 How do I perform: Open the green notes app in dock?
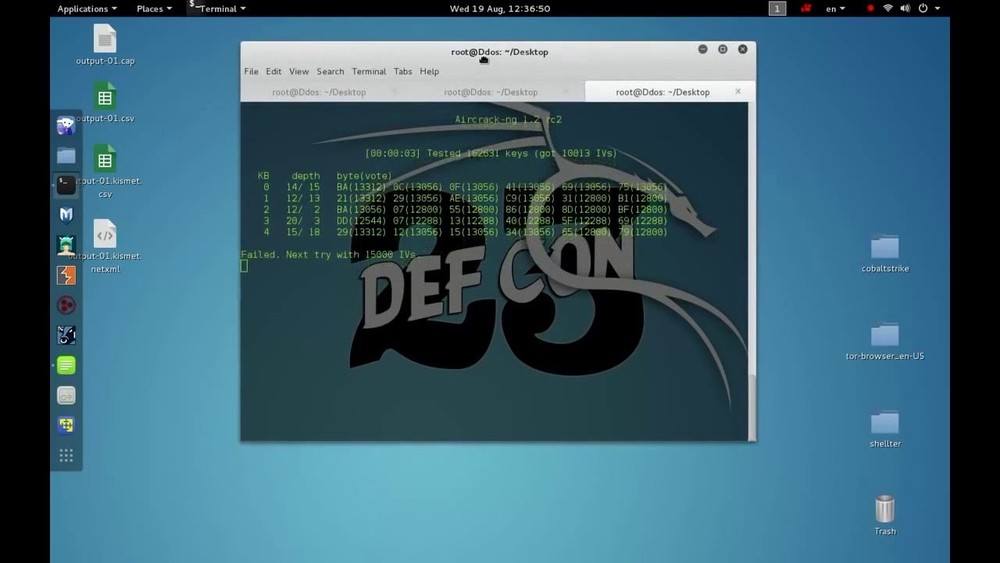click(66, 365)
